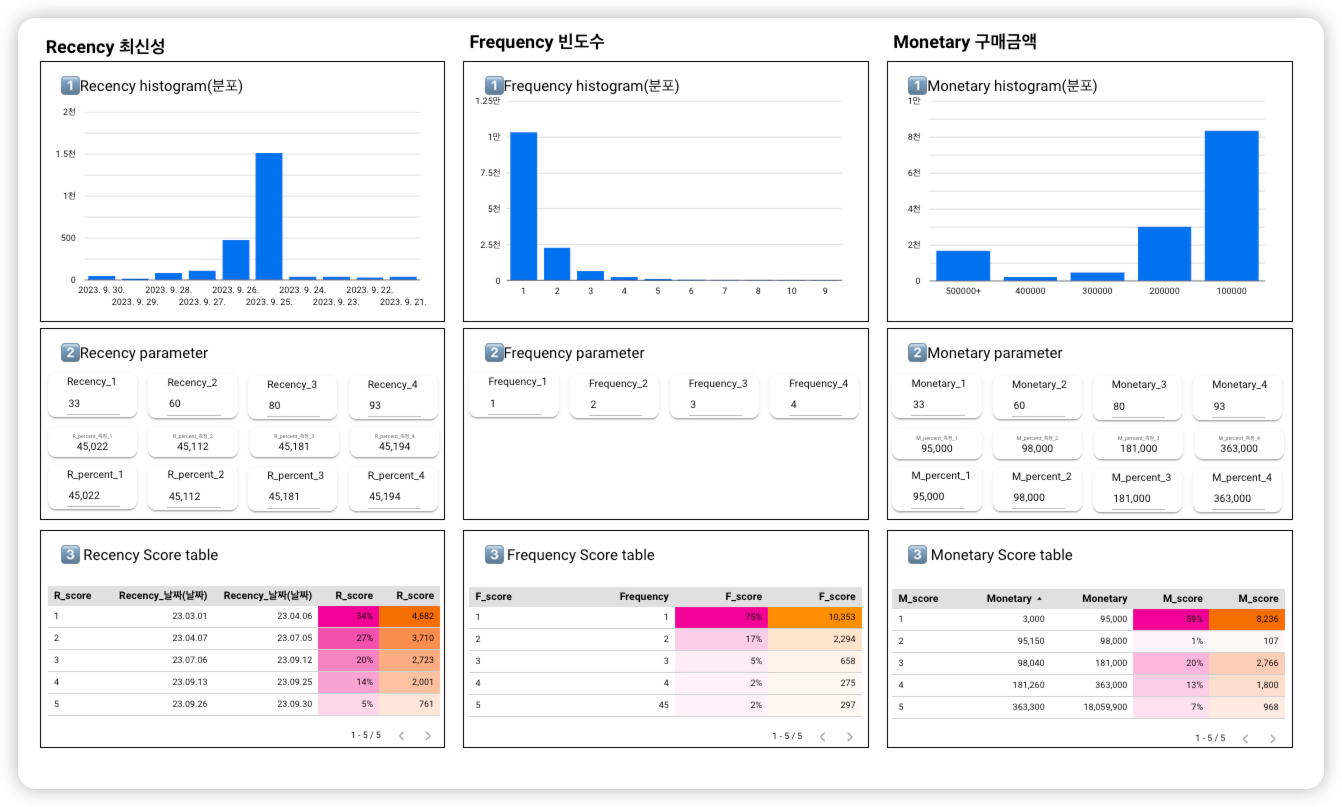1342x807 pixels.
Task: Edit the Frequency_4 parameter field
Action: pyautogui.click(x=815, y=405)
